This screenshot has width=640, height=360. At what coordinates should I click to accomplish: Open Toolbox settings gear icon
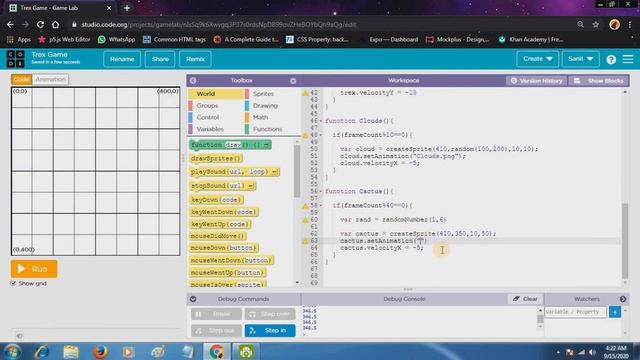tap(293, 81)
